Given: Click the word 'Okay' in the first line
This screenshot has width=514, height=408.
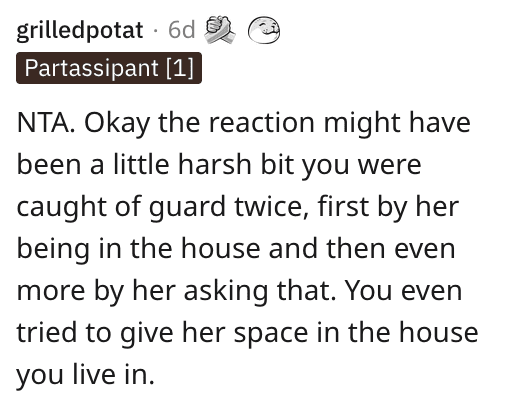Looking at the screenshot, I should (117, 123).
